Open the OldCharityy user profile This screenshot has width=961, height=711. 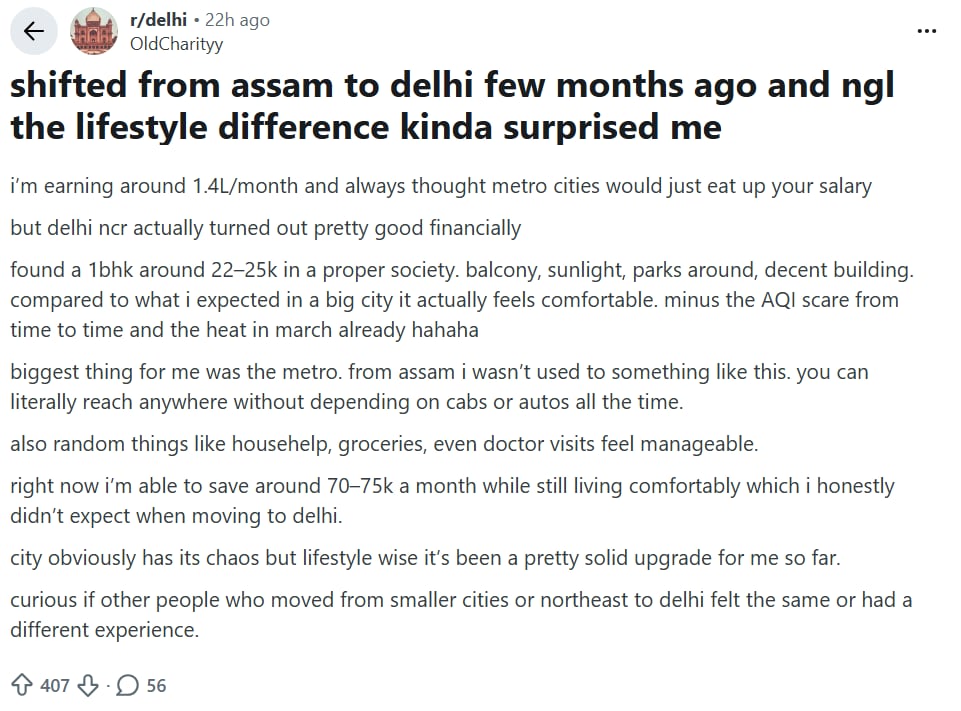point(177,43)
